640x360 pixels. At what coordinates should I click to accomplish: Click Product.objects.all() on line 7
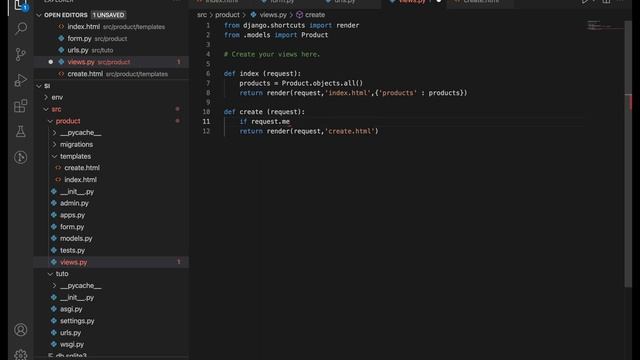point(322,83)
